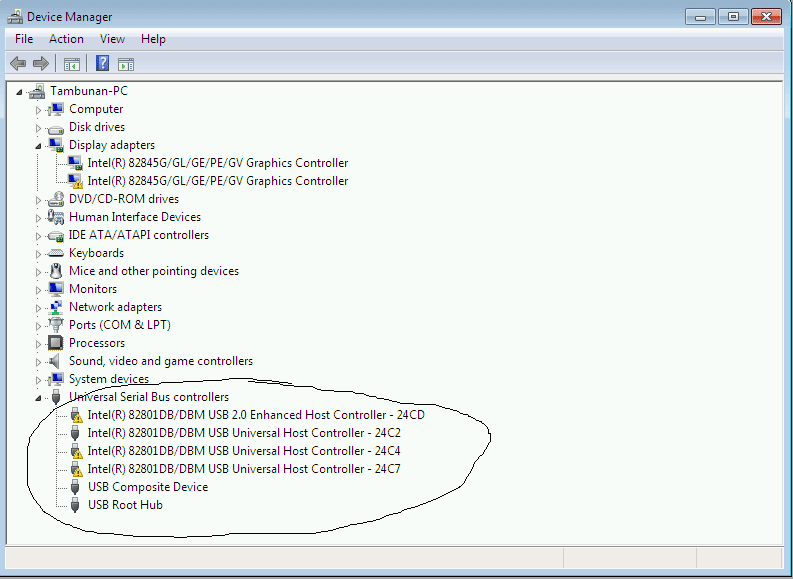793x579 pixels.
Task: Select the USB Composite Device label
Action: [148, 487]
